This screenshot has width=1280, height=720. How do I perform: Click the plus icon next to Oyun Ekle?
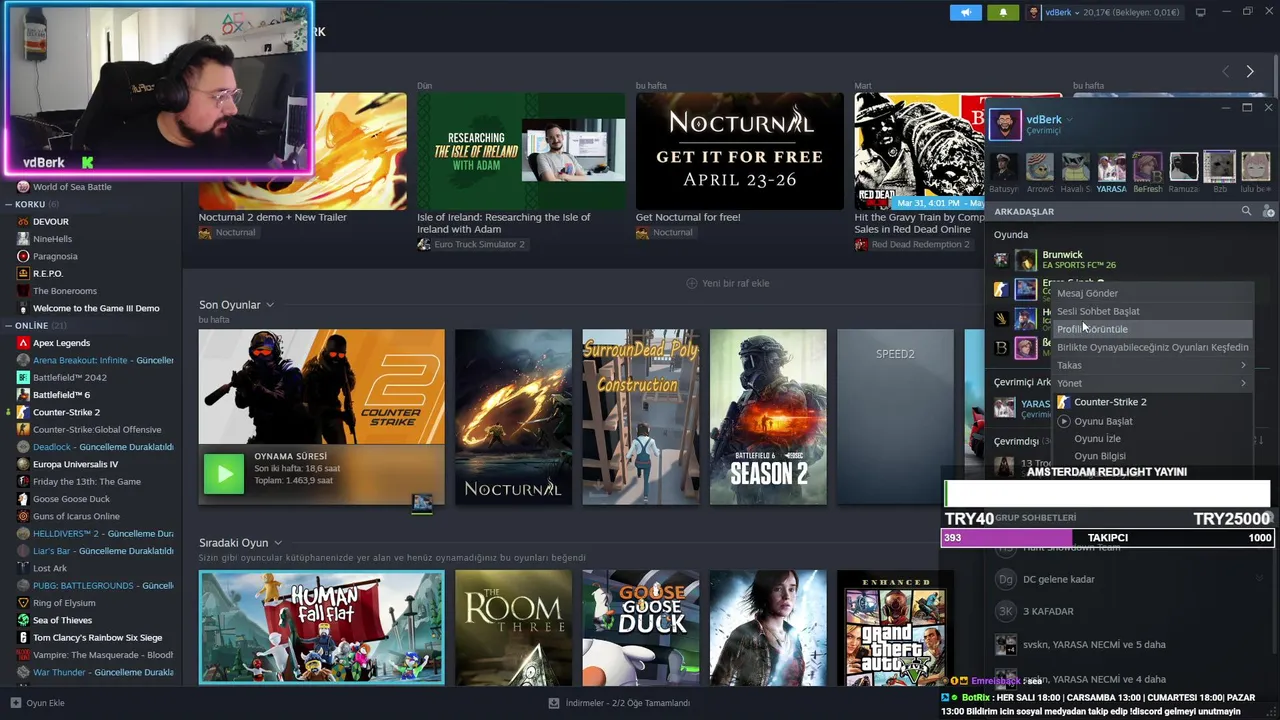point(15,703)
